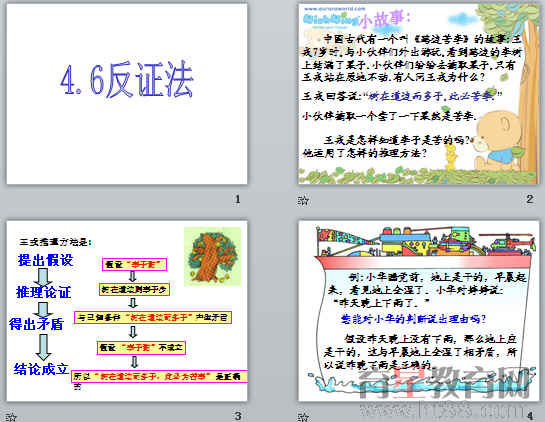The height and width of the screenshot is (422, 545).
Task: Click the arrow below 提出假设
Action: point(43,277)
